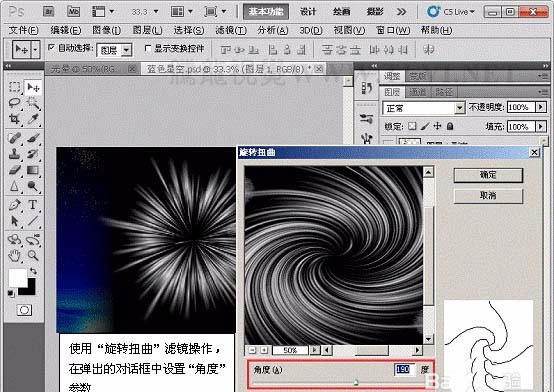Select the Eraser tool
This screenshot has height=392, width=554.
14,170
